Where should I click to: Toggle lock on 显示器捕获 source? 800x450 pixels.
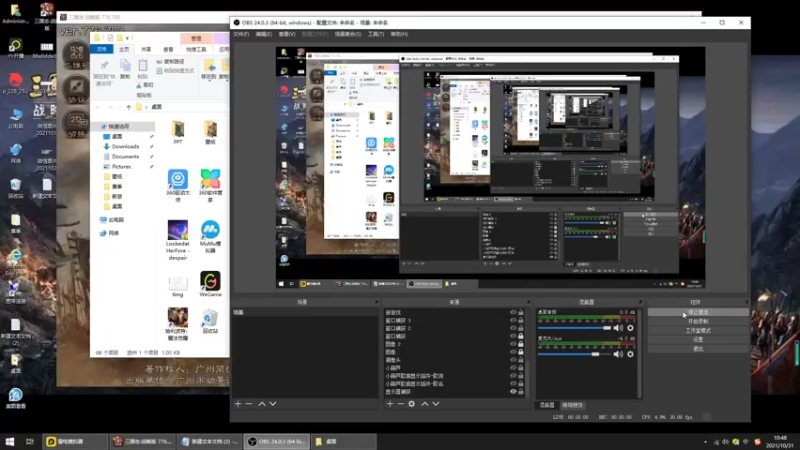click(521, 392)
